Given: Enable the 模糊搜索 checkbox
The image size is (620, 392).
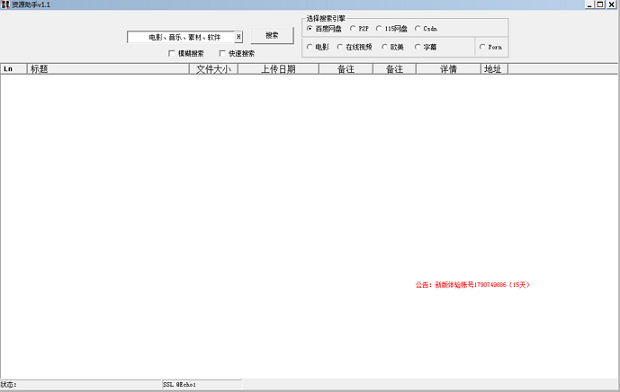Looking at the screenshot, I should coord(172,53).
